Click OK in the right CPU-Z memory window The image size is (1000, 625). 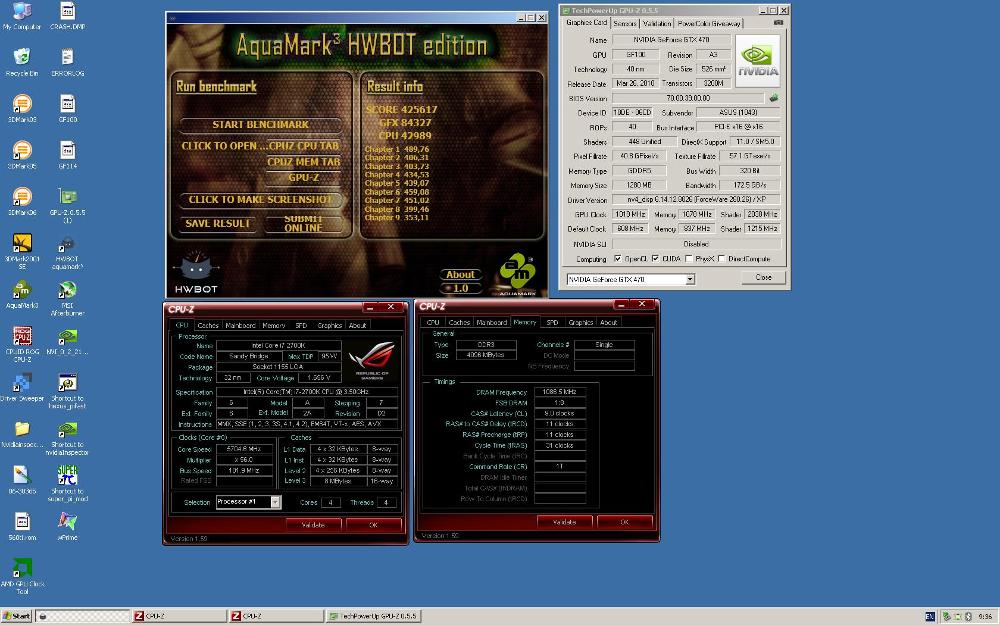(x=624, y=521)
